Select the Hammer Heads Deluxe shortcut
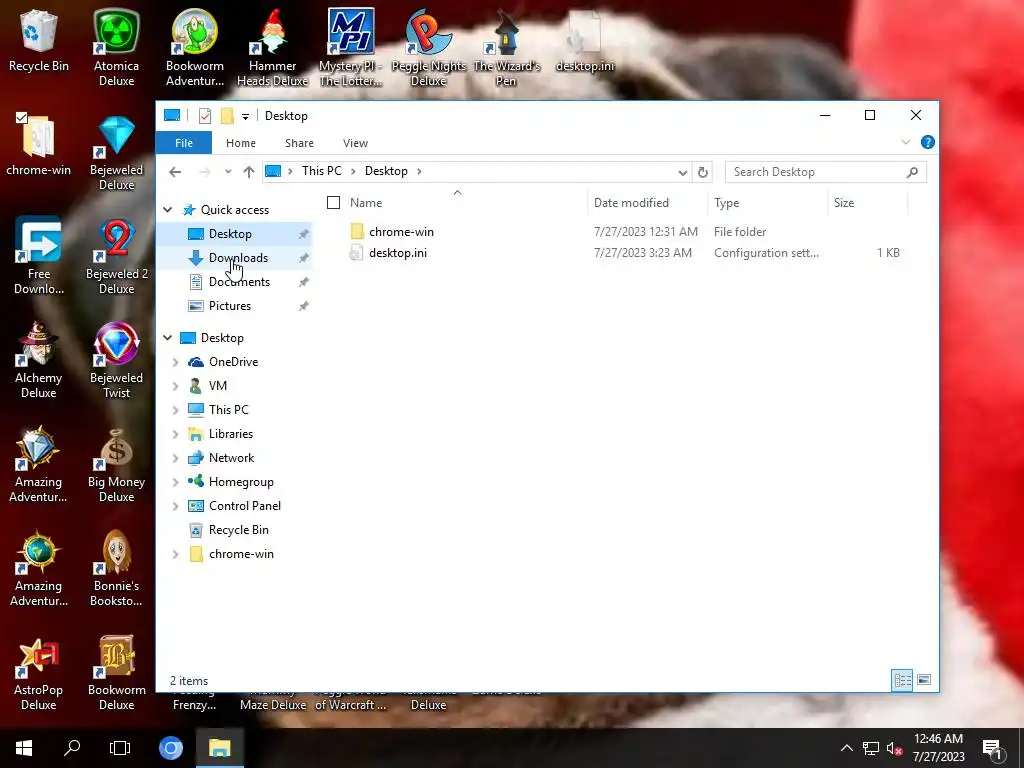 (272, 48)
